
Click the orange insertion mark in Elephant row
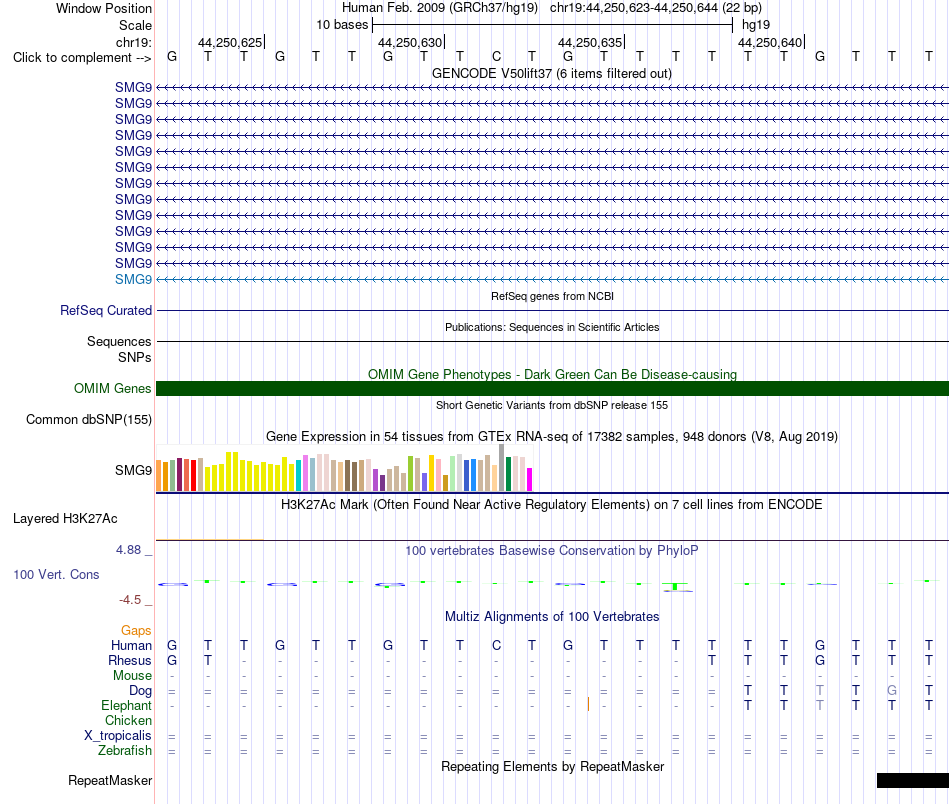[x=588, y=704]
